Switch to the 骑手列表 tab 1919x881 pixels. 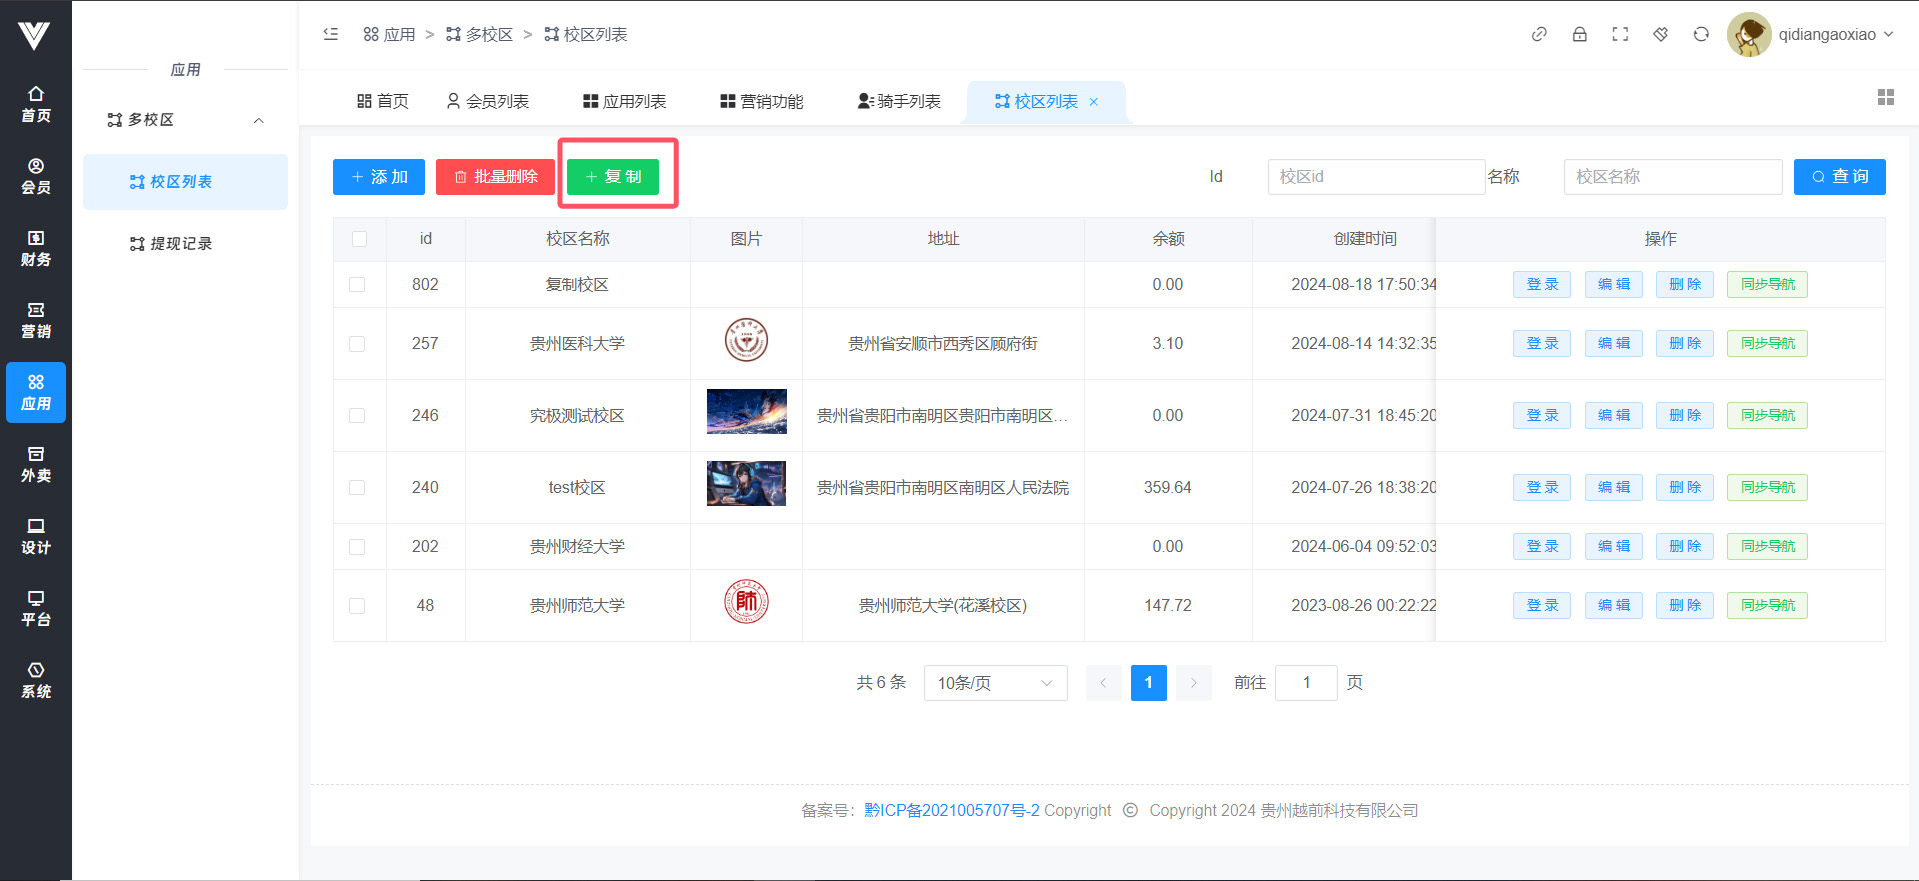tap(899, 101)
